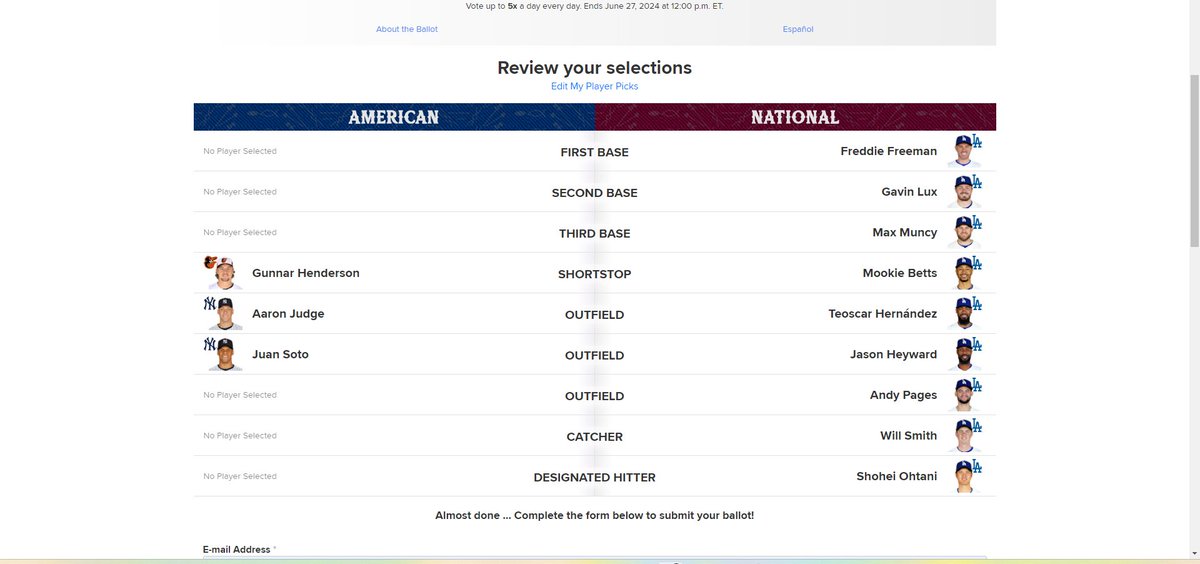Click the Teoscar Hernández name
1200x564 pixels.
point(883,313)
